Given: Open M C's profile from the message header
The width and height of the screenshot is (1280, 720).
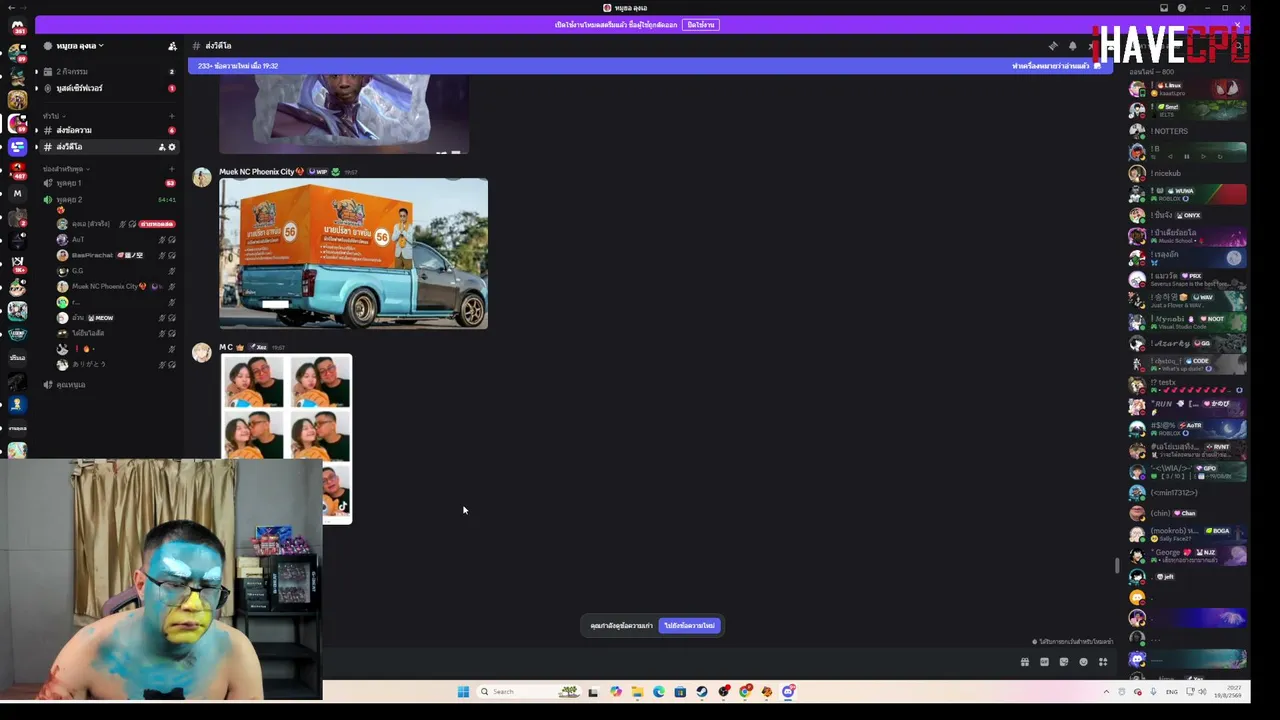Looking at the screenshot, I should [x=226, y=347].
